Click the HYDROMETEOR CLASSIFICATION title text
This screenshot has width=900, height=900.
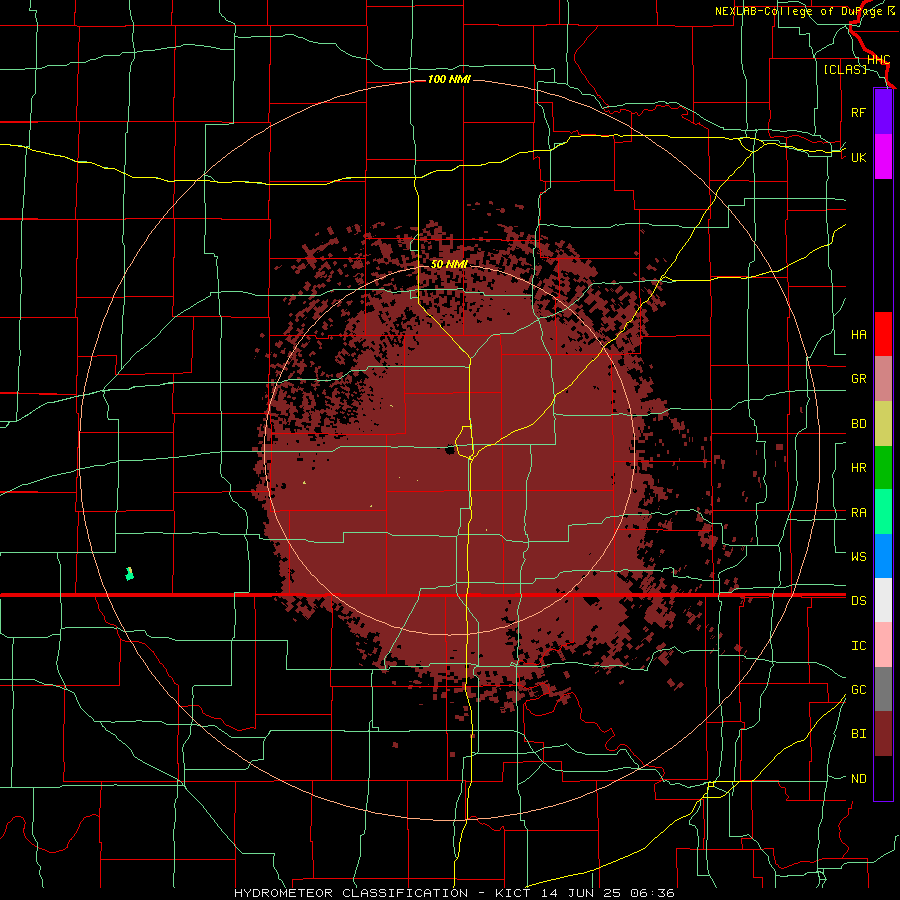pos(351,893)
